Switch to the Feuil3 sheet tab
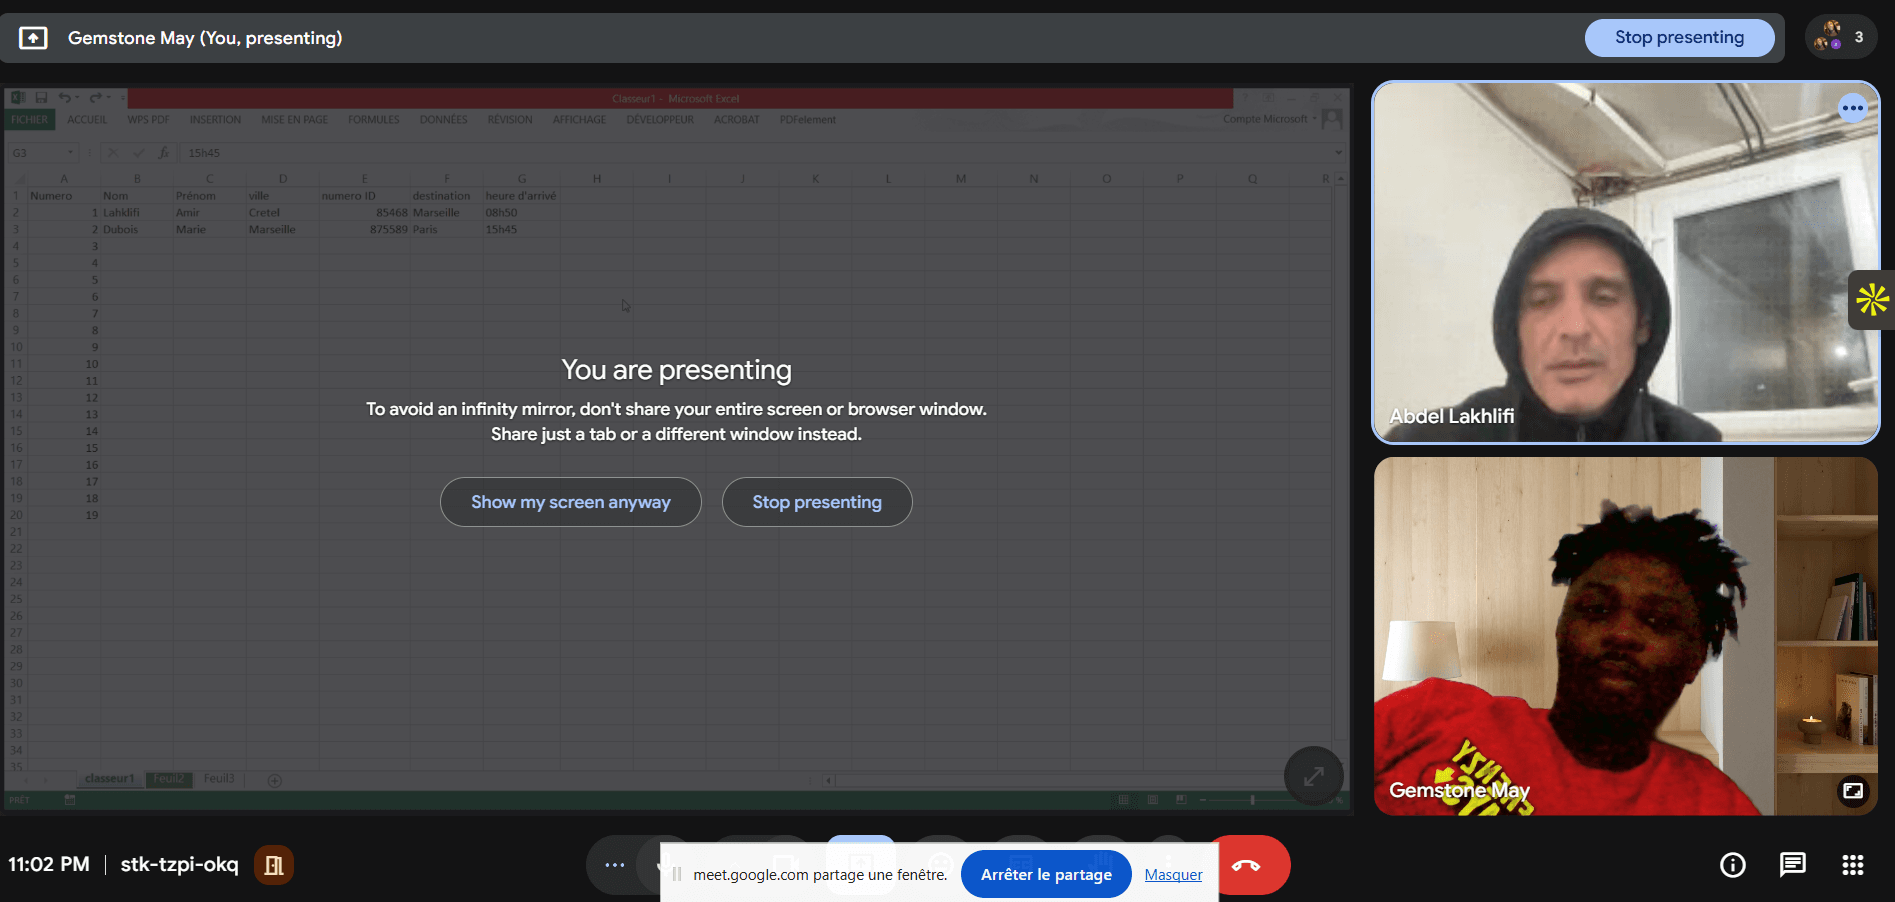 click(219, 779)
